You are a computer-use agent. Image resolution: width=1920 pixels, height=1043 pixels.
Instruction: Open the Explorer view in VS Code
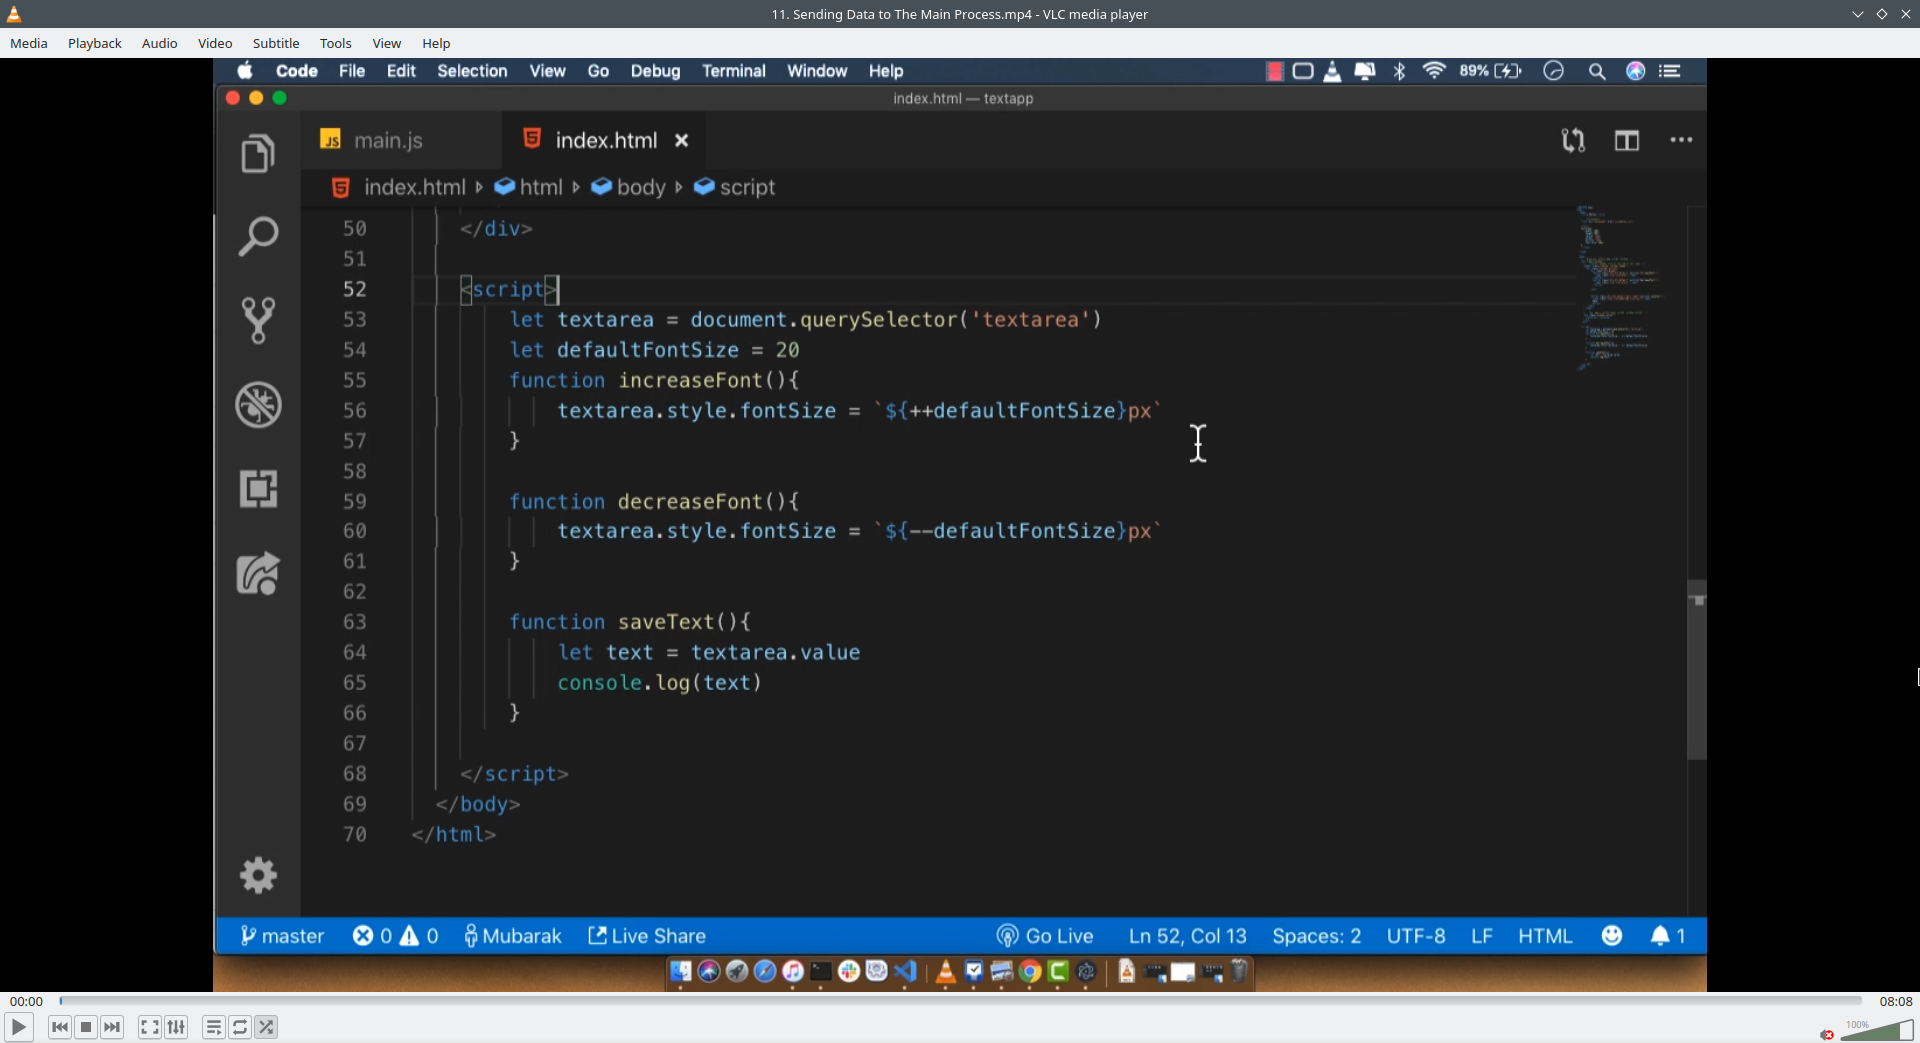(258, 153)
